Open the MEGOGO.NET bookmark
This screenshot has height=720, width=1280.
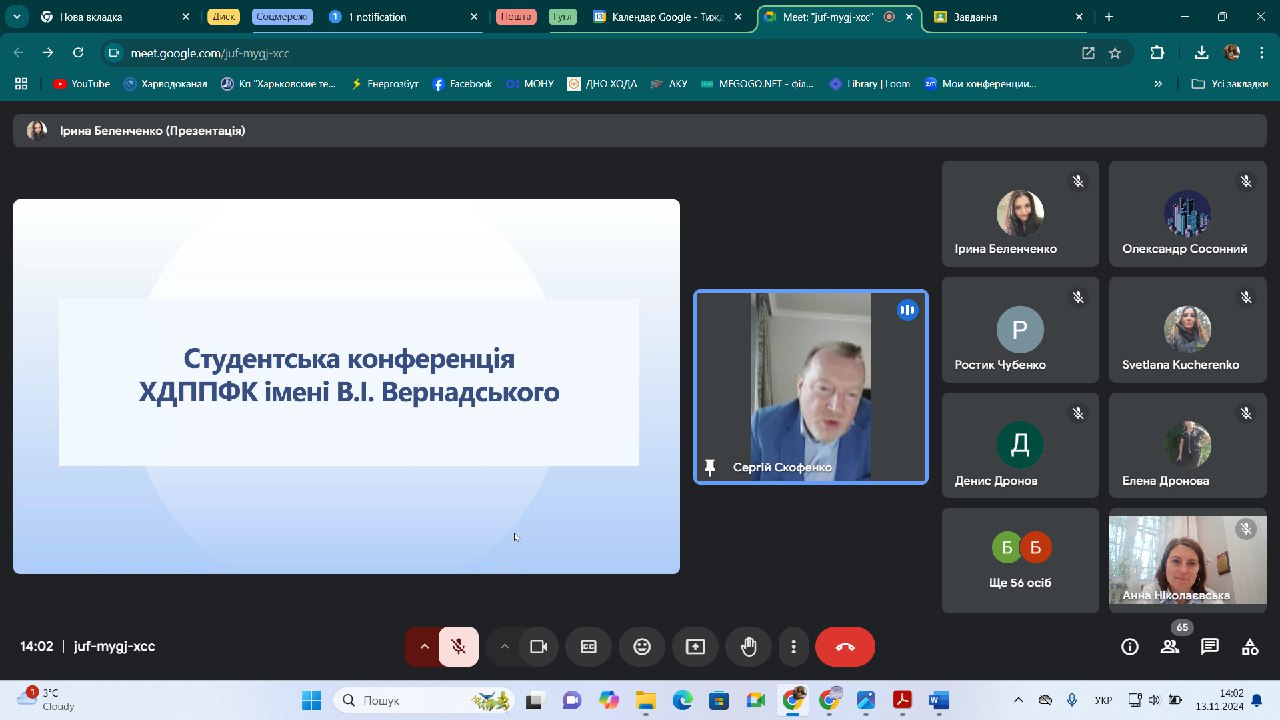coord(759,84)
